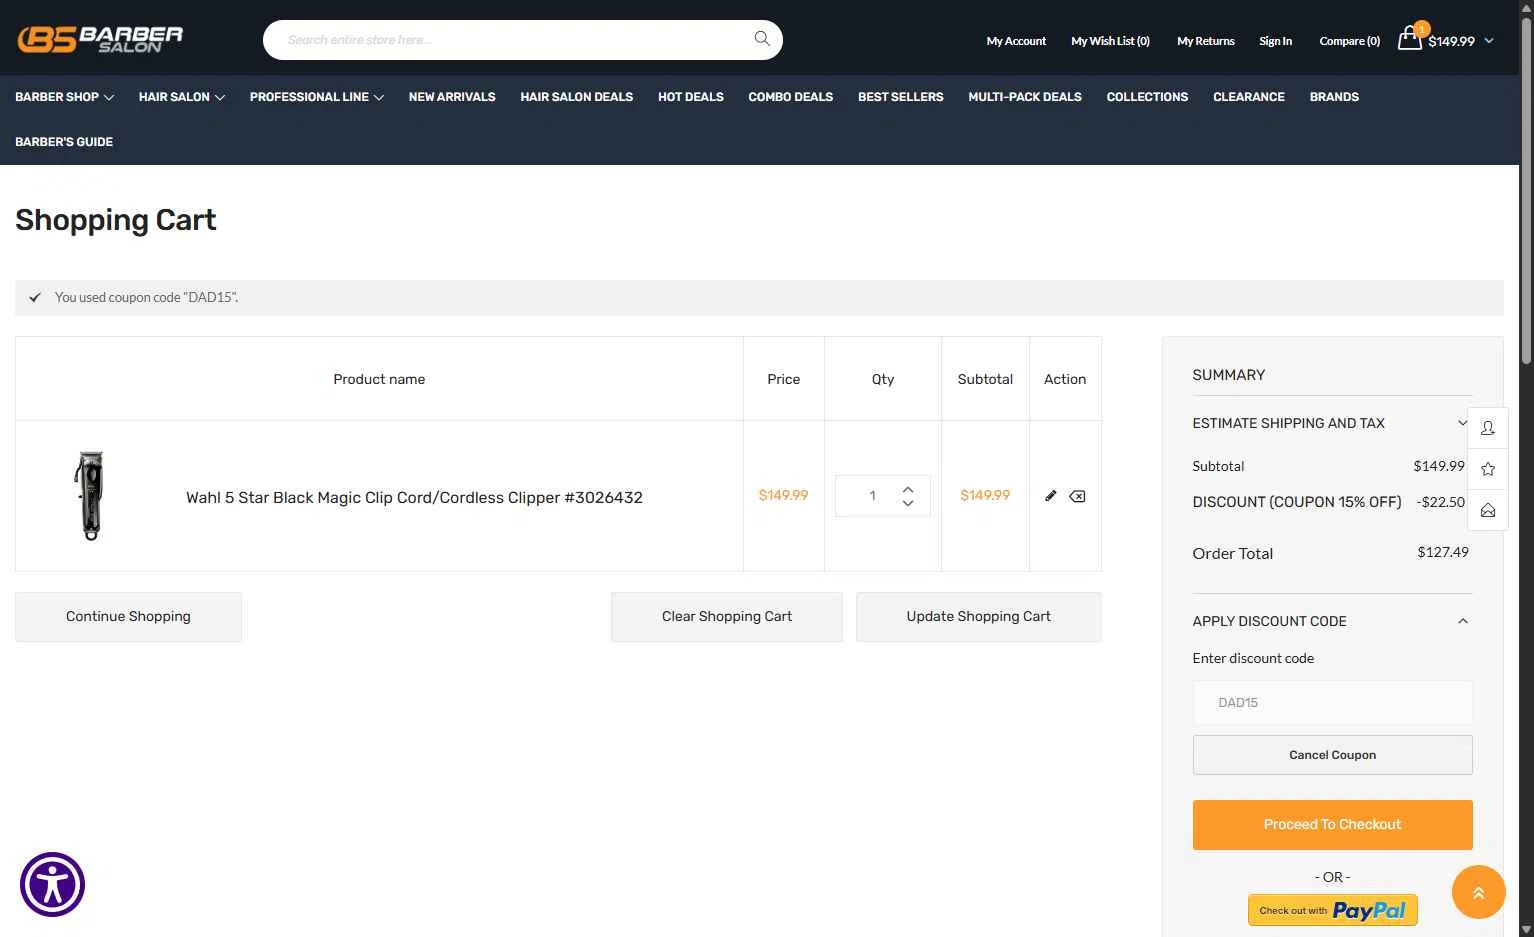The image size is (1534, 937).
Task: Open the accessibility widget icon
Action: pyautogui.click(x=52, y=884)
